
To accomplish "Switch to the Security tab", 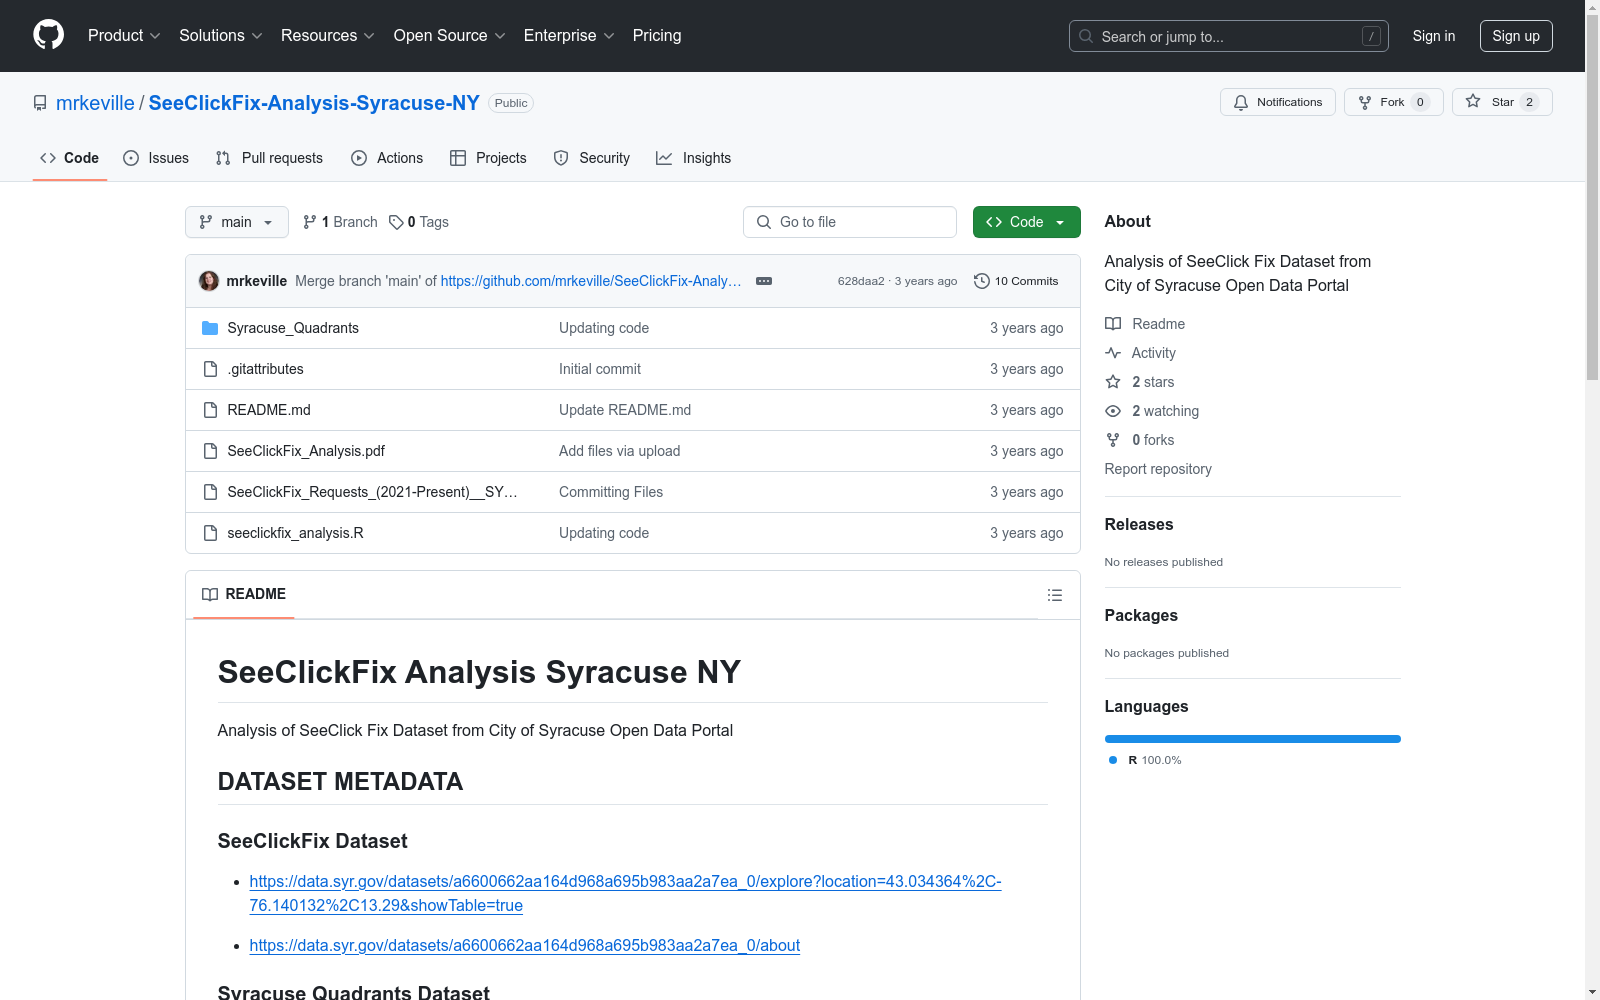I will [x=592, y=158].
